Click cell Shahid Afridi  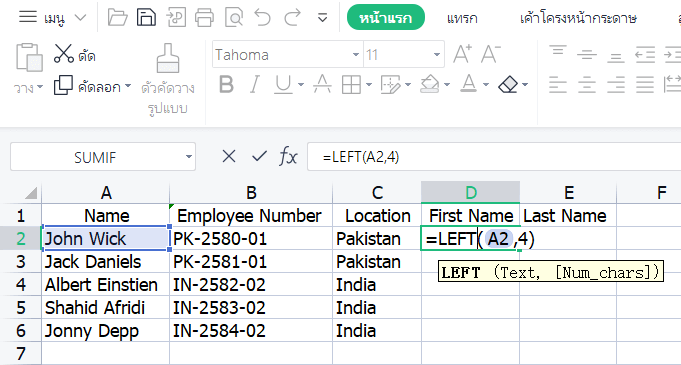pos(106,308)
